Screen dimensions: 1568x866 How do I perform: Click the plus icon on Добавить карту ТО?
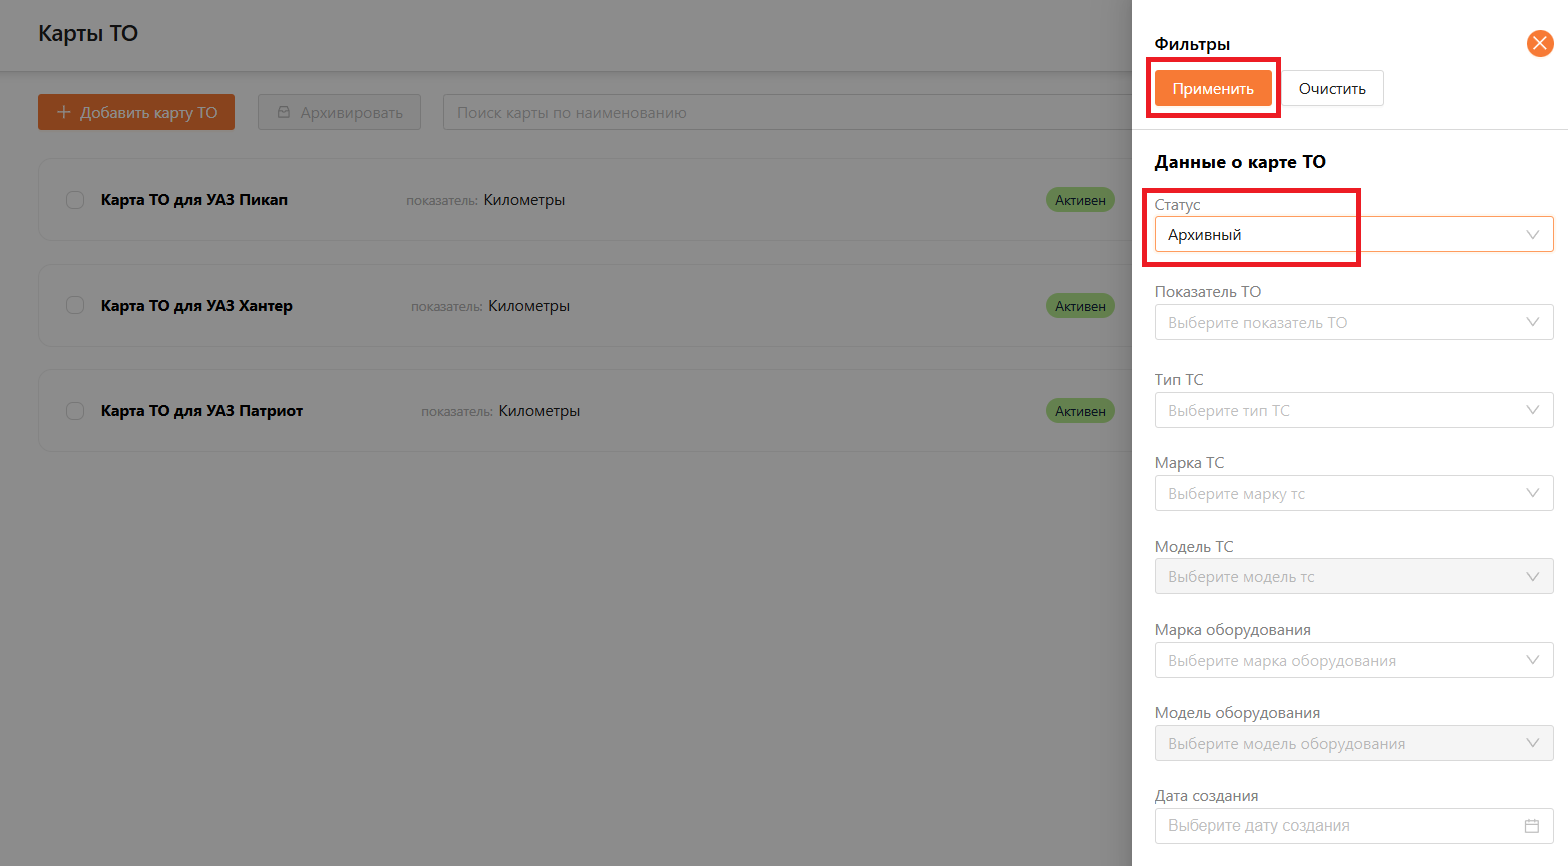click(x=63, y=112)
